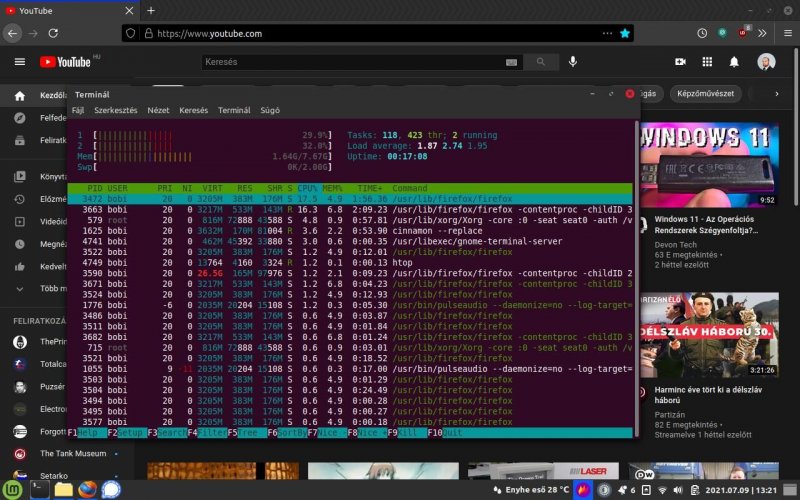Click the YouTube search magnifier button
The height and width of the screenshot is (500, 800).
pos(541,62)
